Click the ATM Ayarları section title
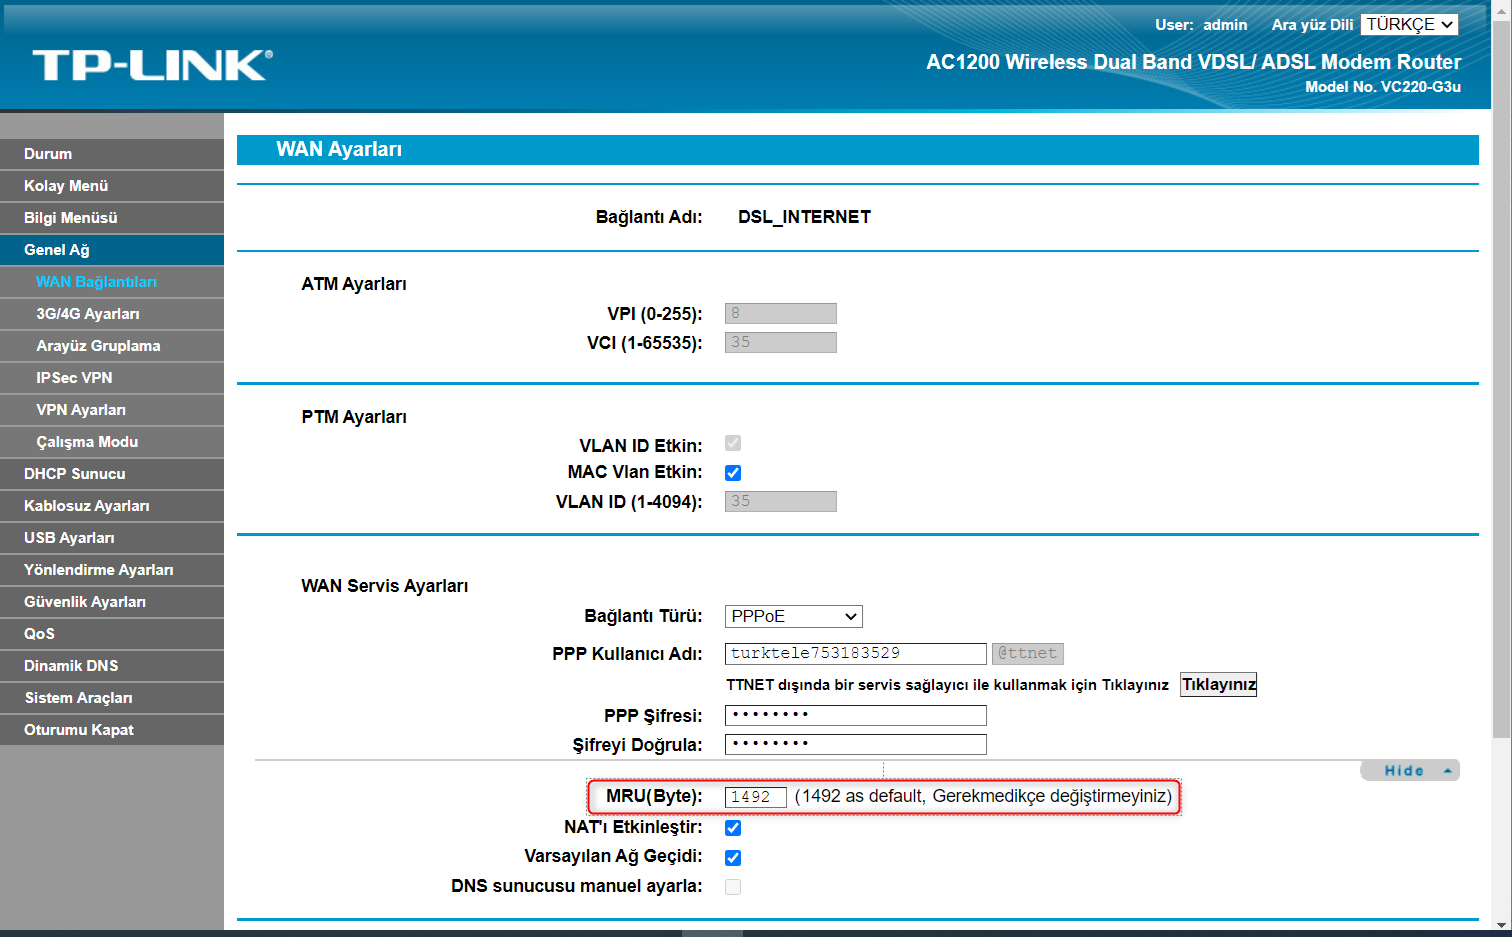Image resolution: width=1512 pixels, height=937 pixels. point(354,284)
